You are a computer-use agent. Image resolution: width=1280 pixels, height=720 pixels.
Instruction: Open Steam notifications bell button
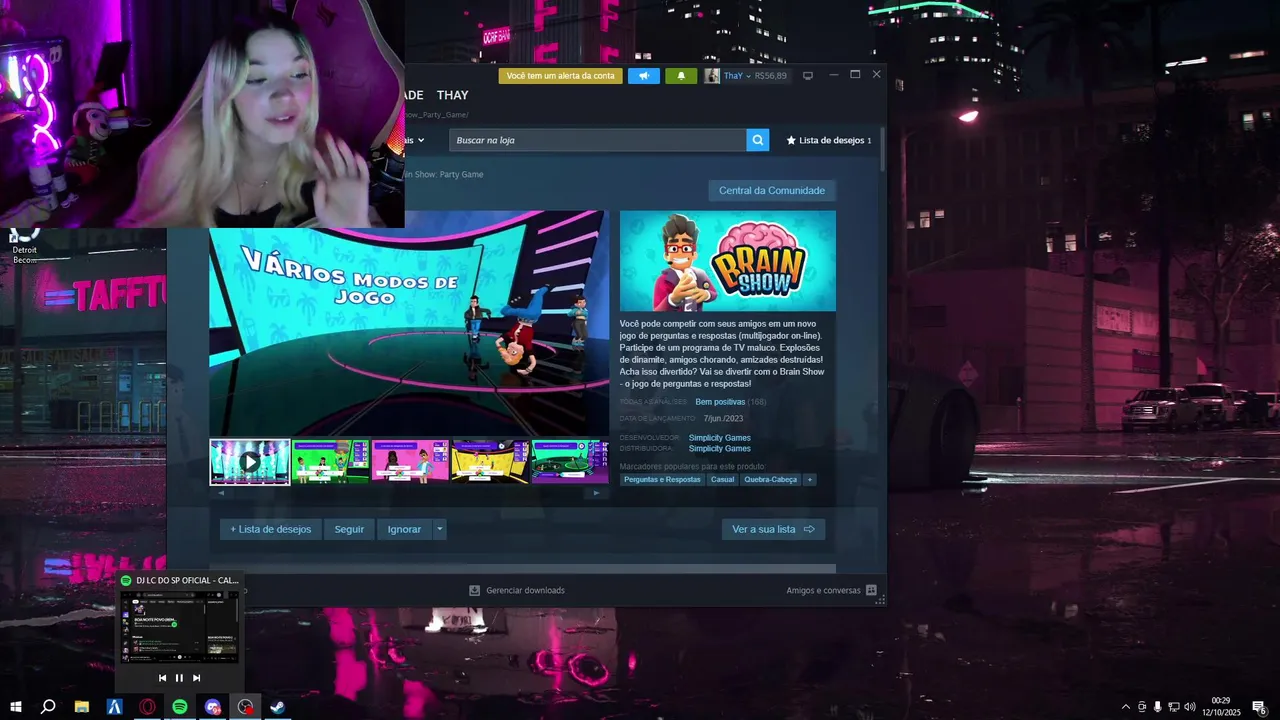[681, 76]
